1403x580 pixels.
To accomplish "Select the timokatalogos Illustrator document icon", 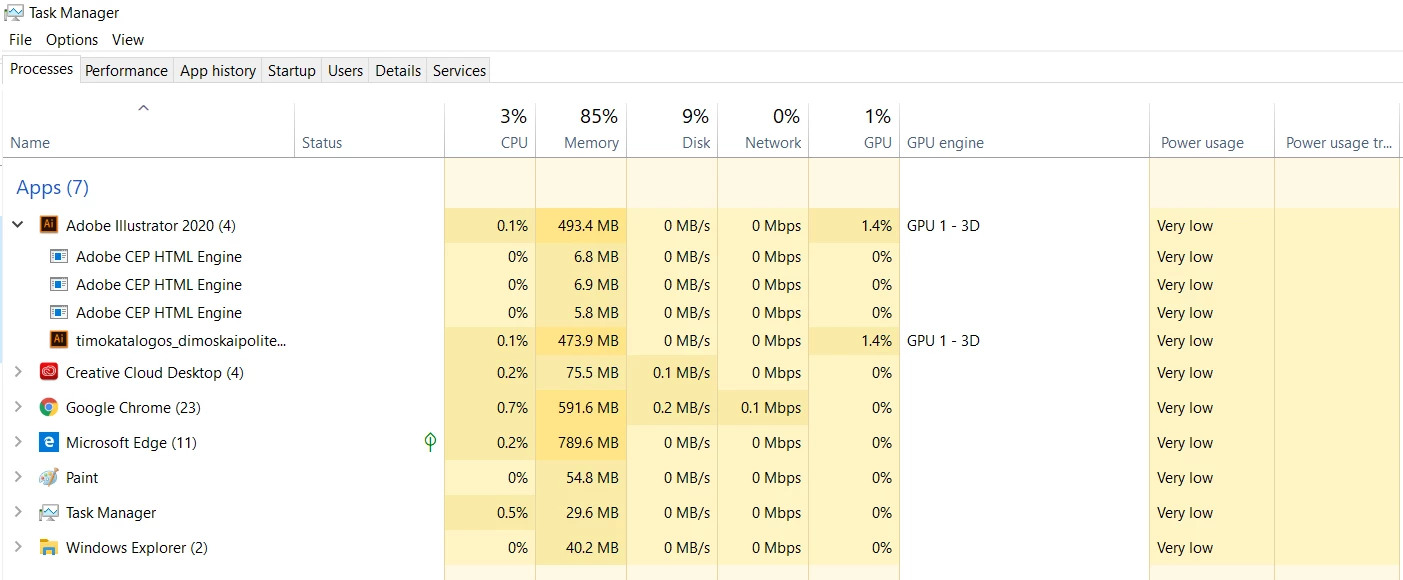I will [58, 340].
